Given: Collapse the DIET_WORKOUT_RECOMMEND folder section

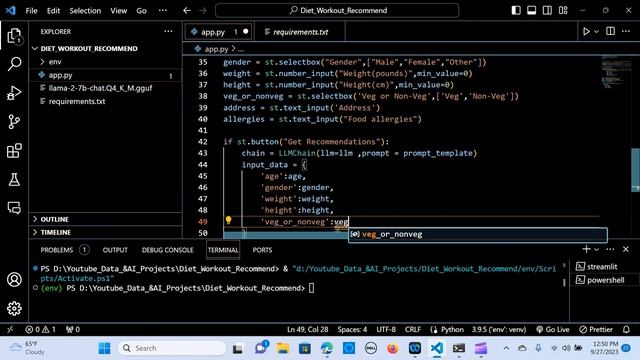Looking at the screenshot, I should pyautogui.click(x=89, y=49).
